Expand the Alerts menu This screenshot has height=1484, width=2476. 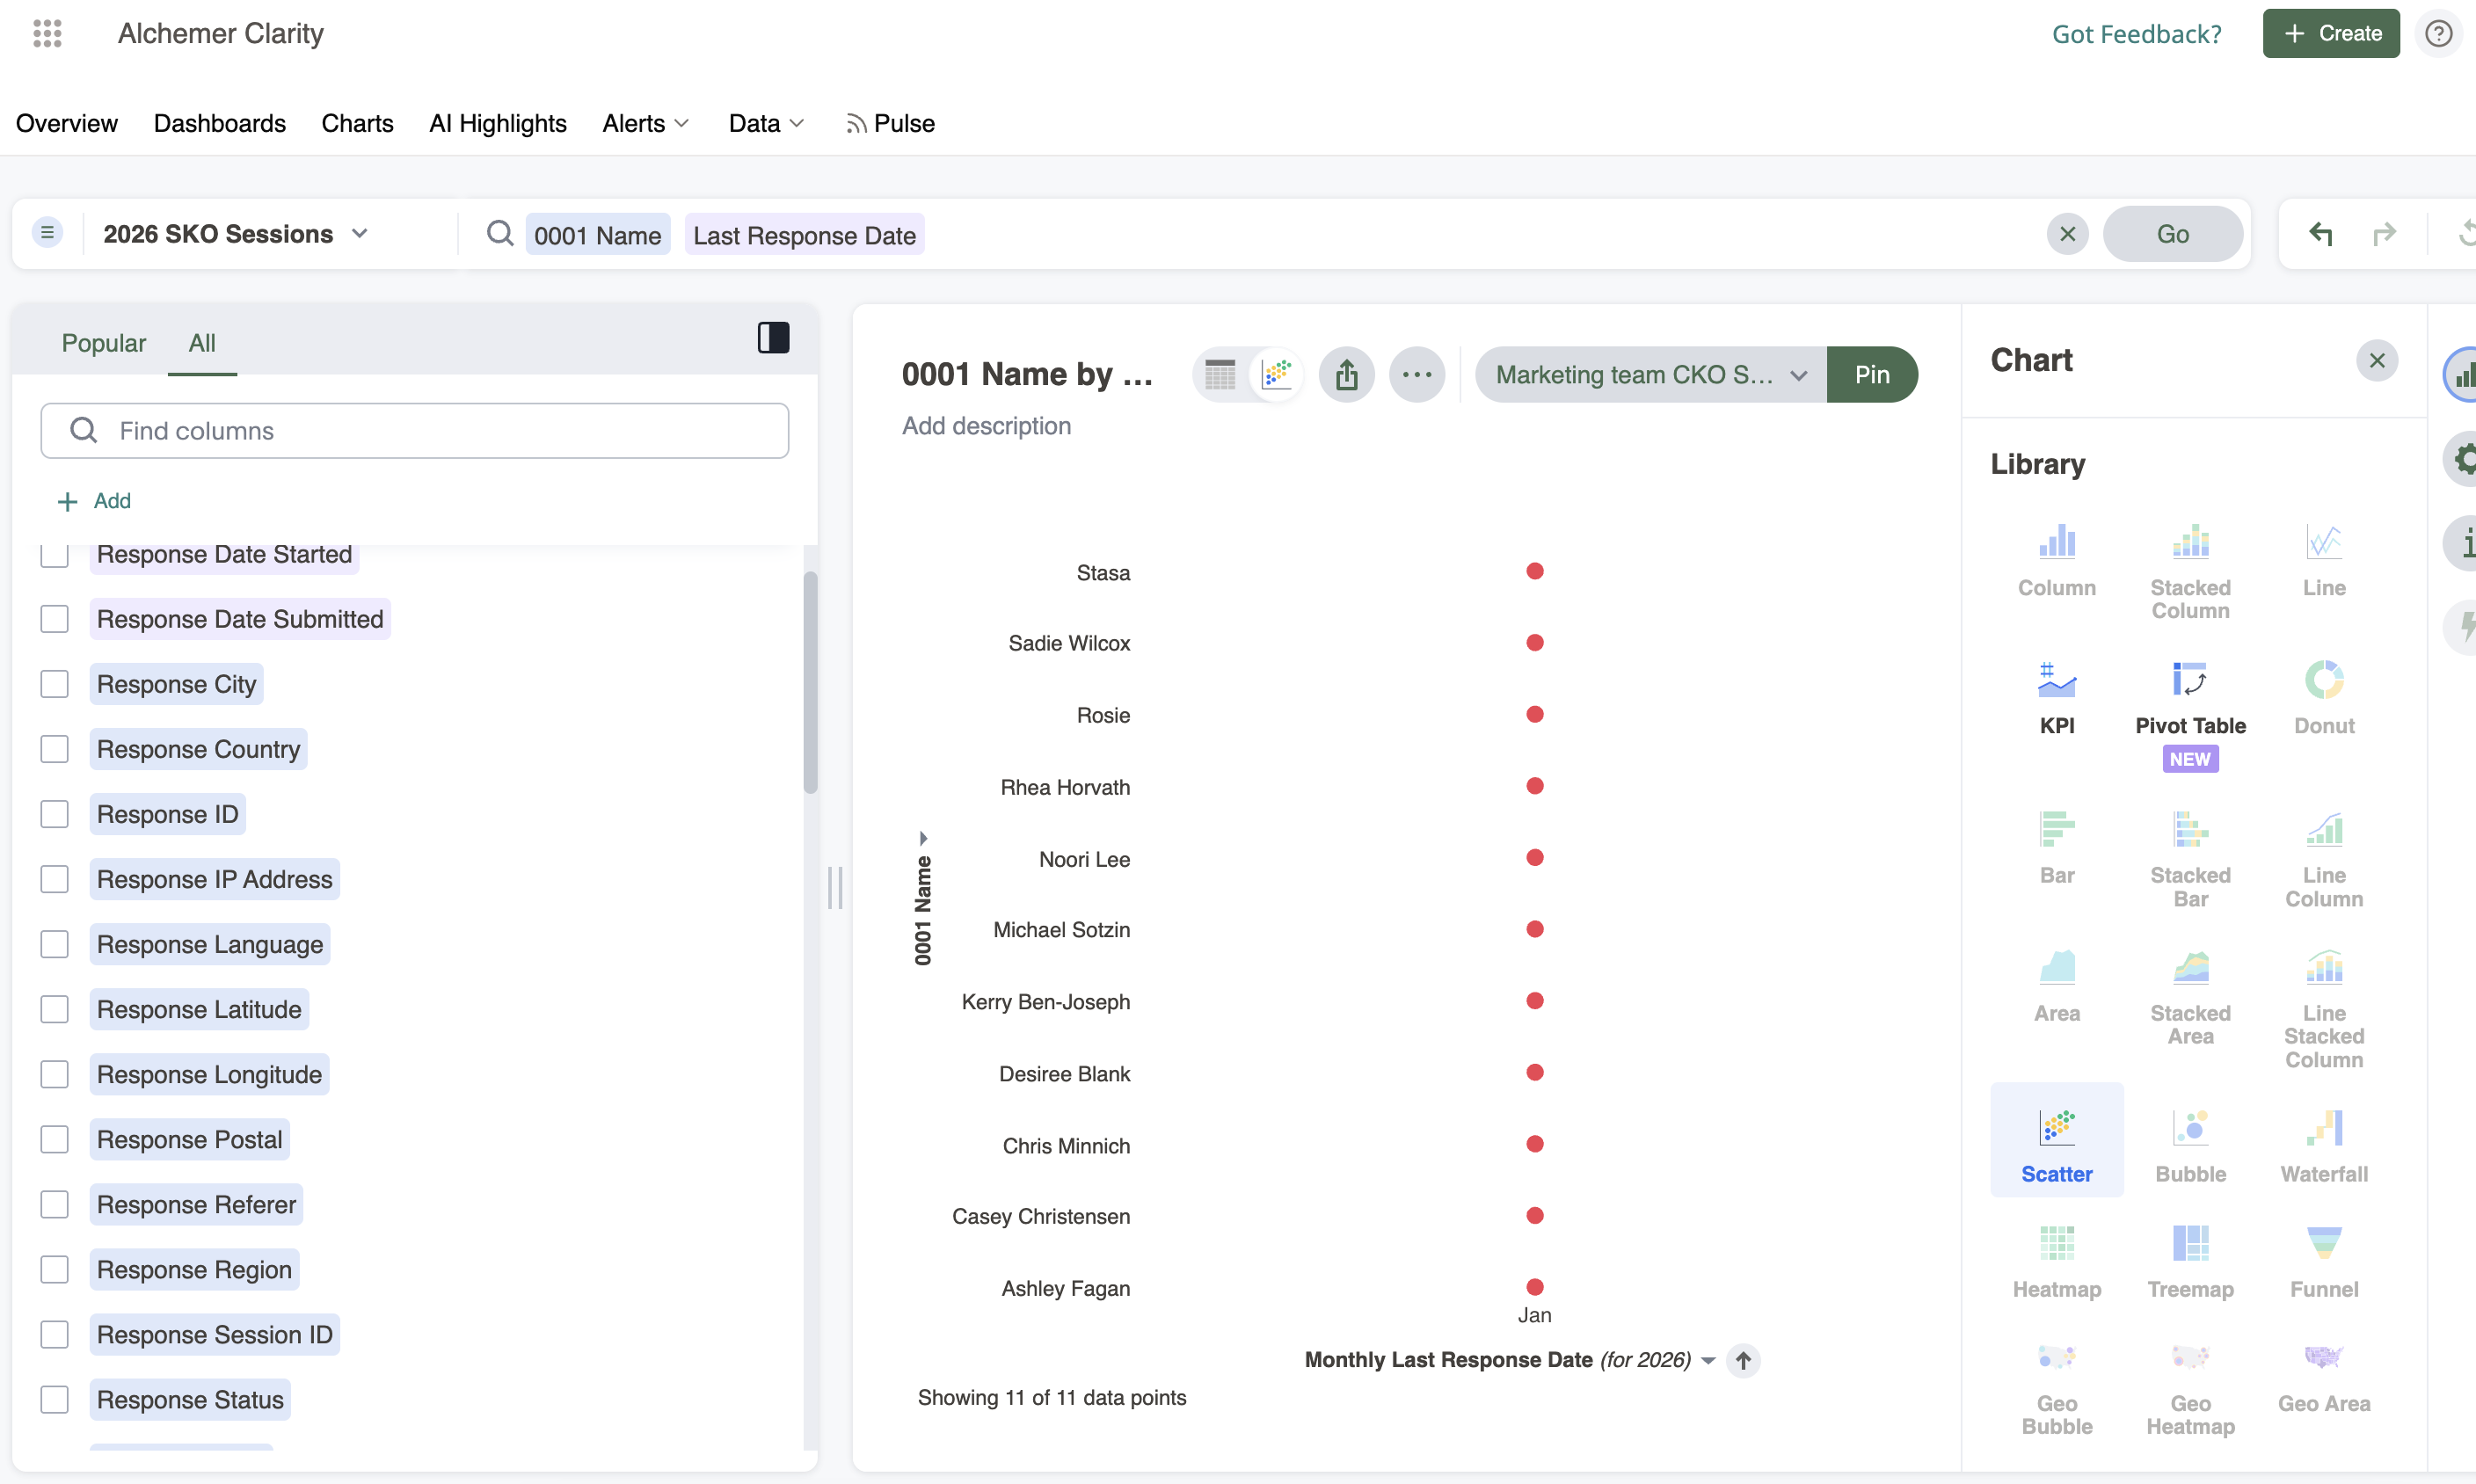(645, 123)
